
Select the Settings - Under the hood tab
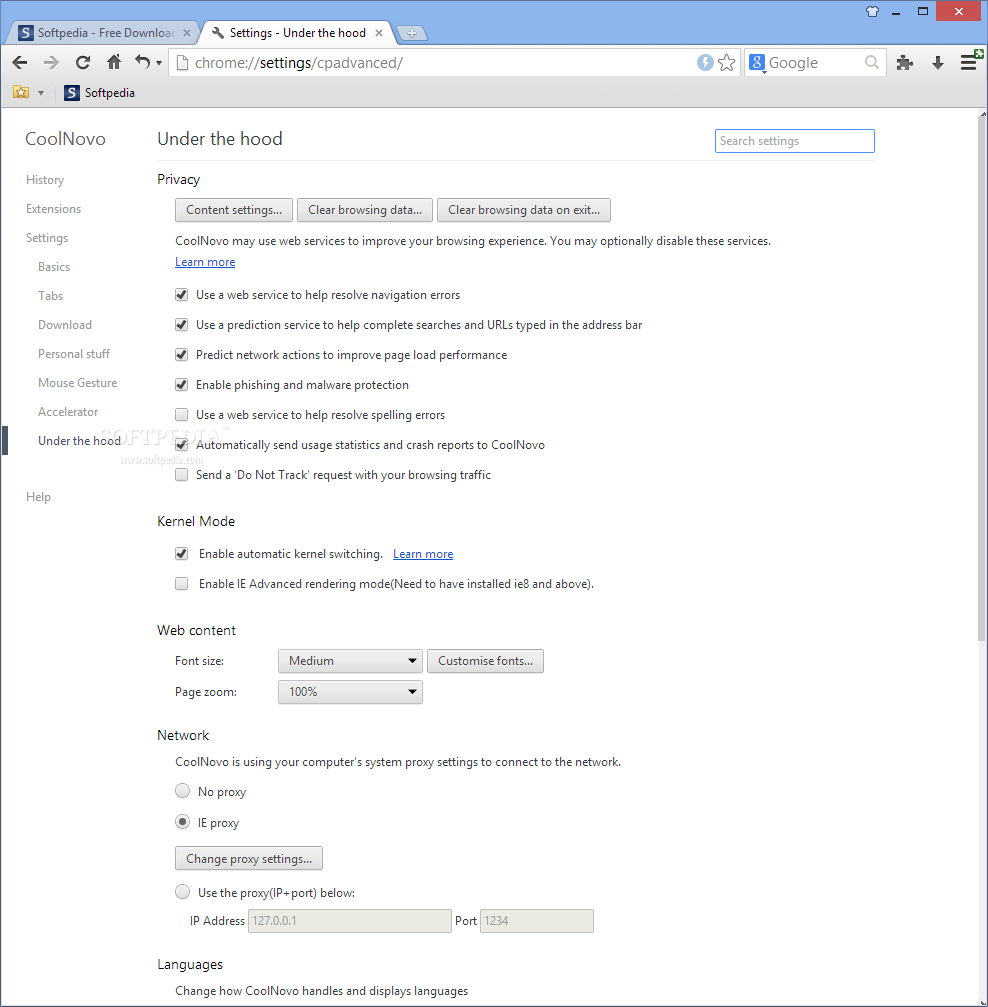click(296, 33)
